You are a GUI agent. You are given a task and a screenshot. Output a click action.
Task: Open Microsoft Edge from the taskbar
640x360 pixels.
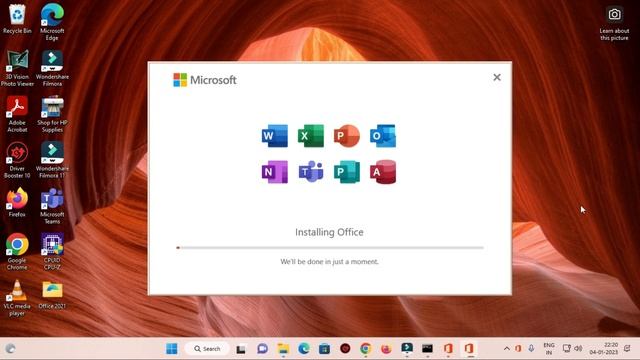click(x=304, y=349)
